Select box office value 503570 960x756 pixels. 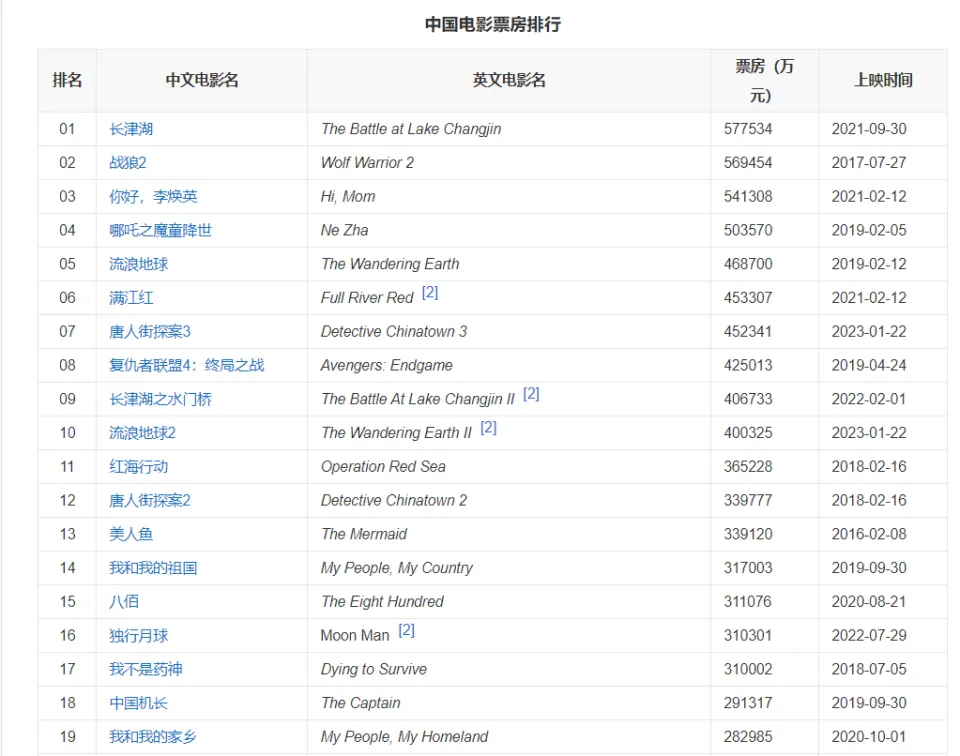(x=748, y=230)
